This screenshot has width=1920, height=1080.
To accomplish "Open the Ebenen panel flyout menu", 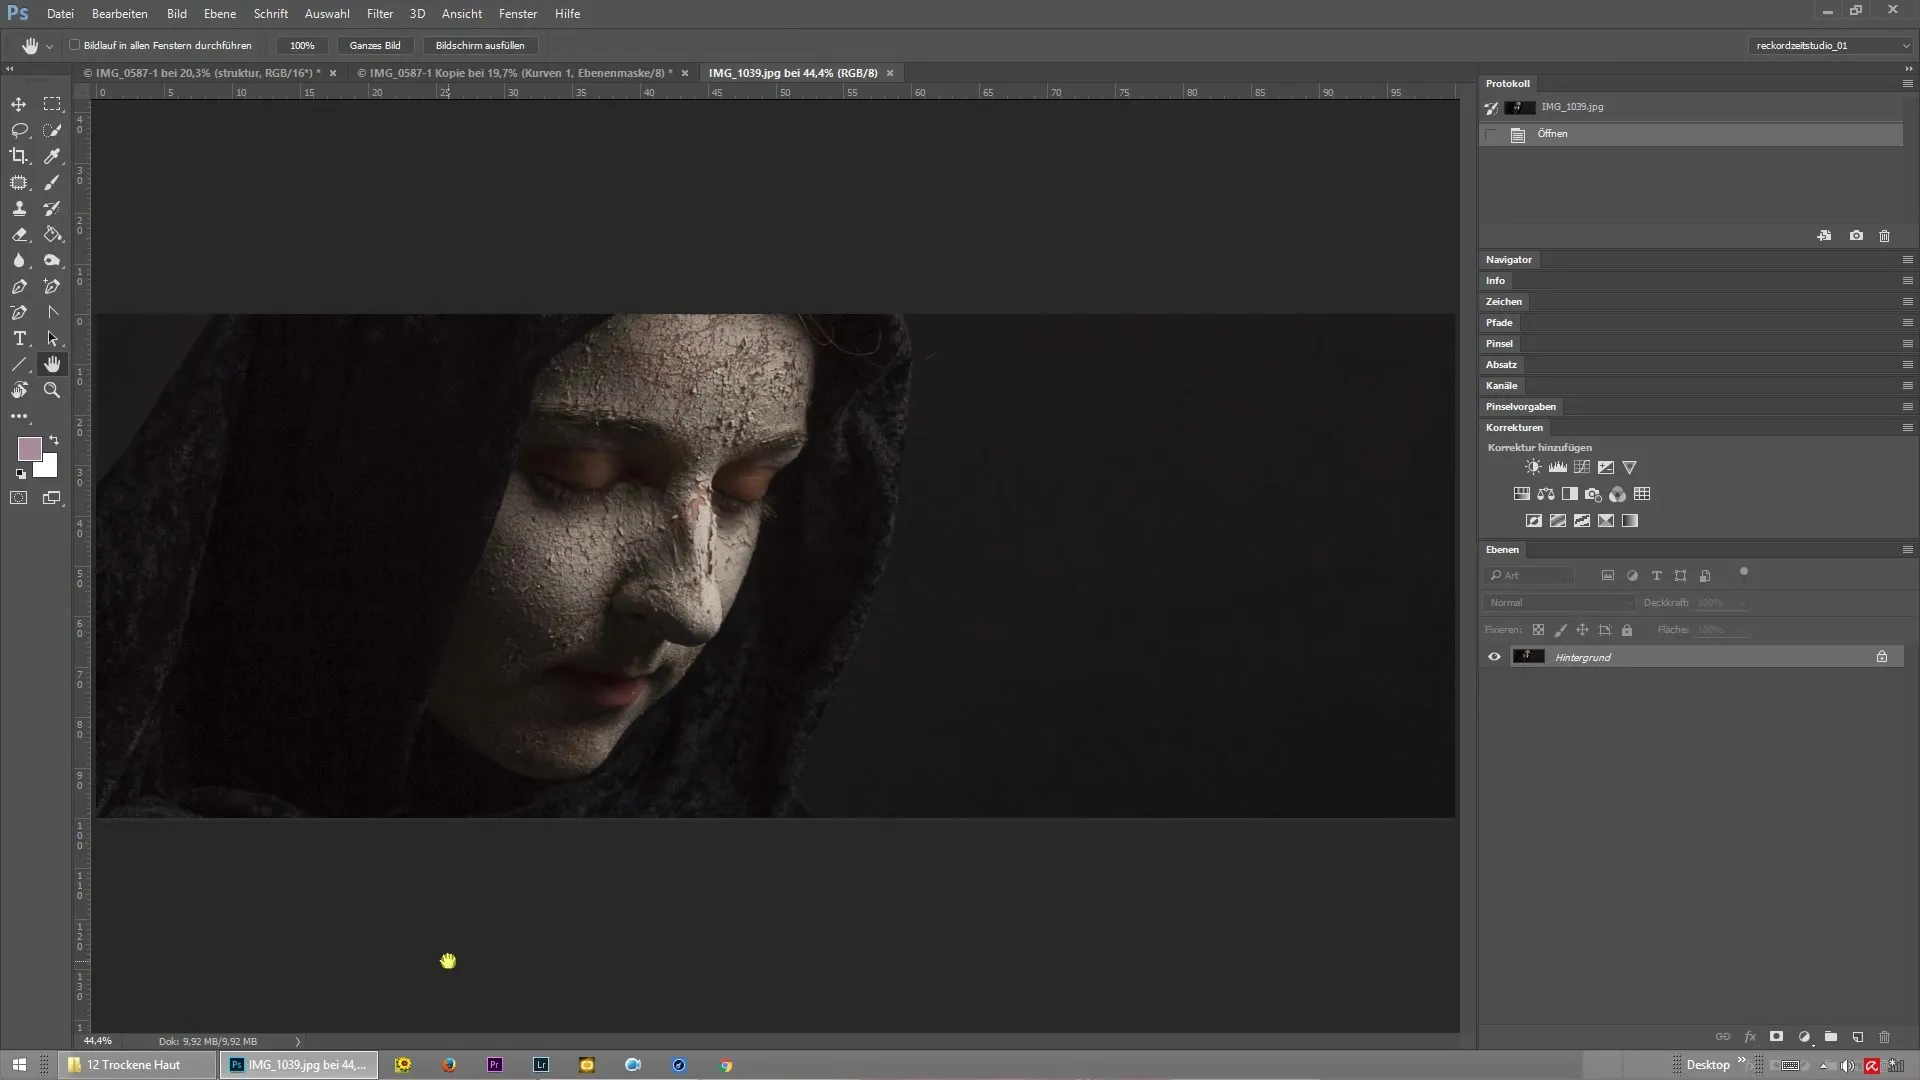I will pos(1907,550).
